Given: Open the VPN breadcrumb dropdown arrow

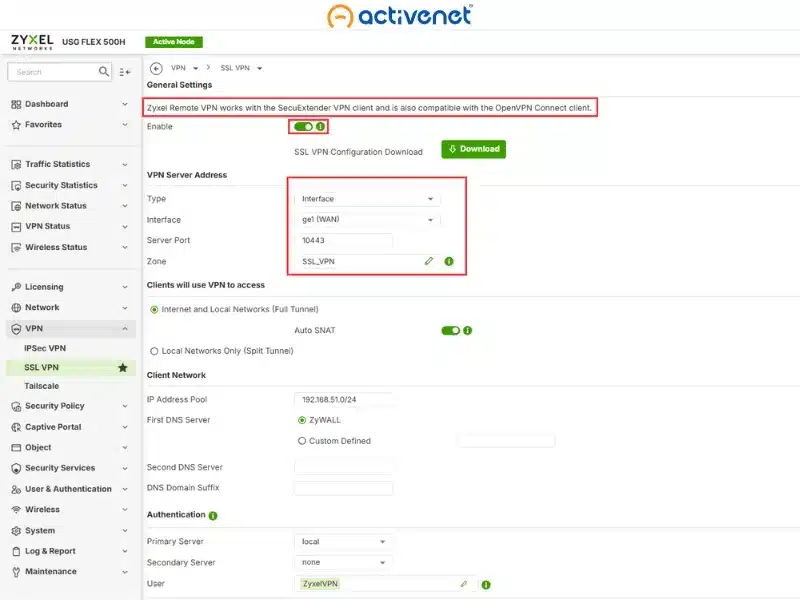Looking at the screenshot, I should click(x=196, y=68).
